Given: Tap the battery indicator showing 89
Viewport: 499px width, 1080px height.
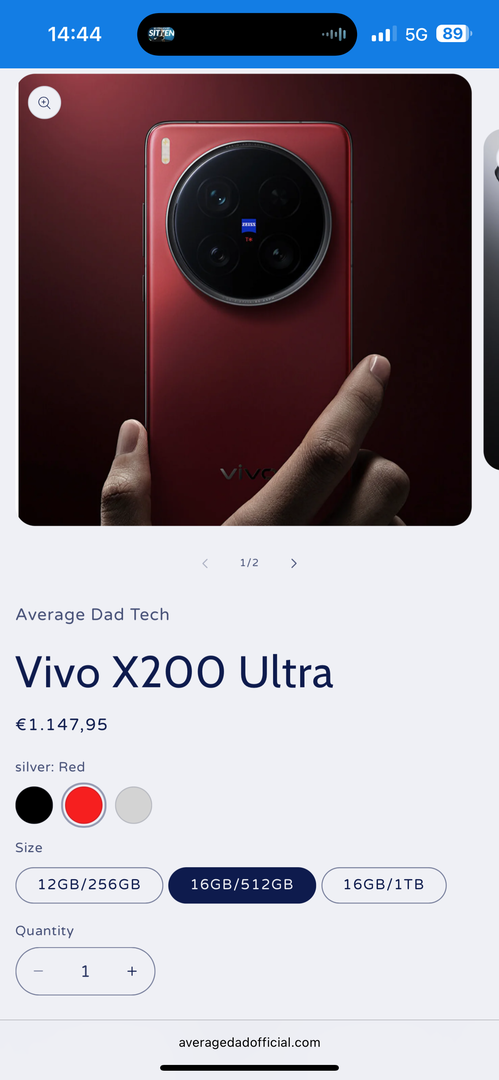Looking at the screenshot, I should 454,34.
